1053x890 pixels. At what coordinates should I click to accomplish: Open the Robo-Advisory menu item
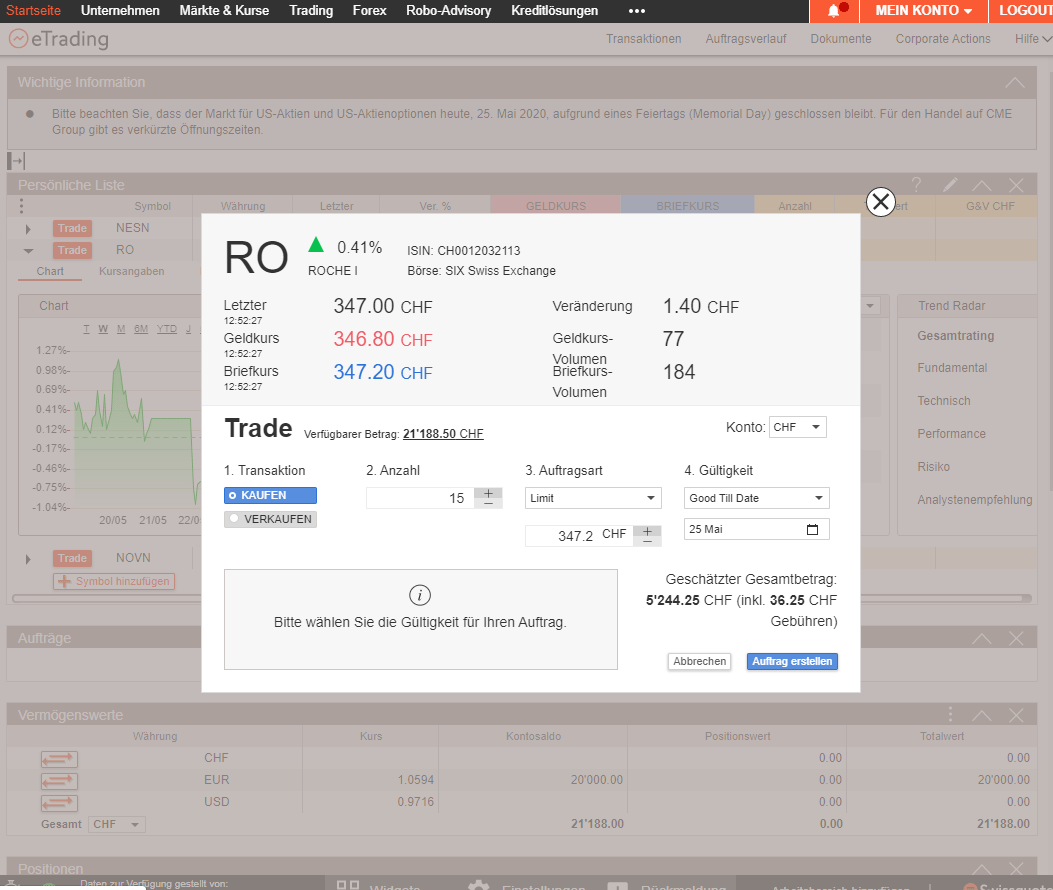pos(449,11)
